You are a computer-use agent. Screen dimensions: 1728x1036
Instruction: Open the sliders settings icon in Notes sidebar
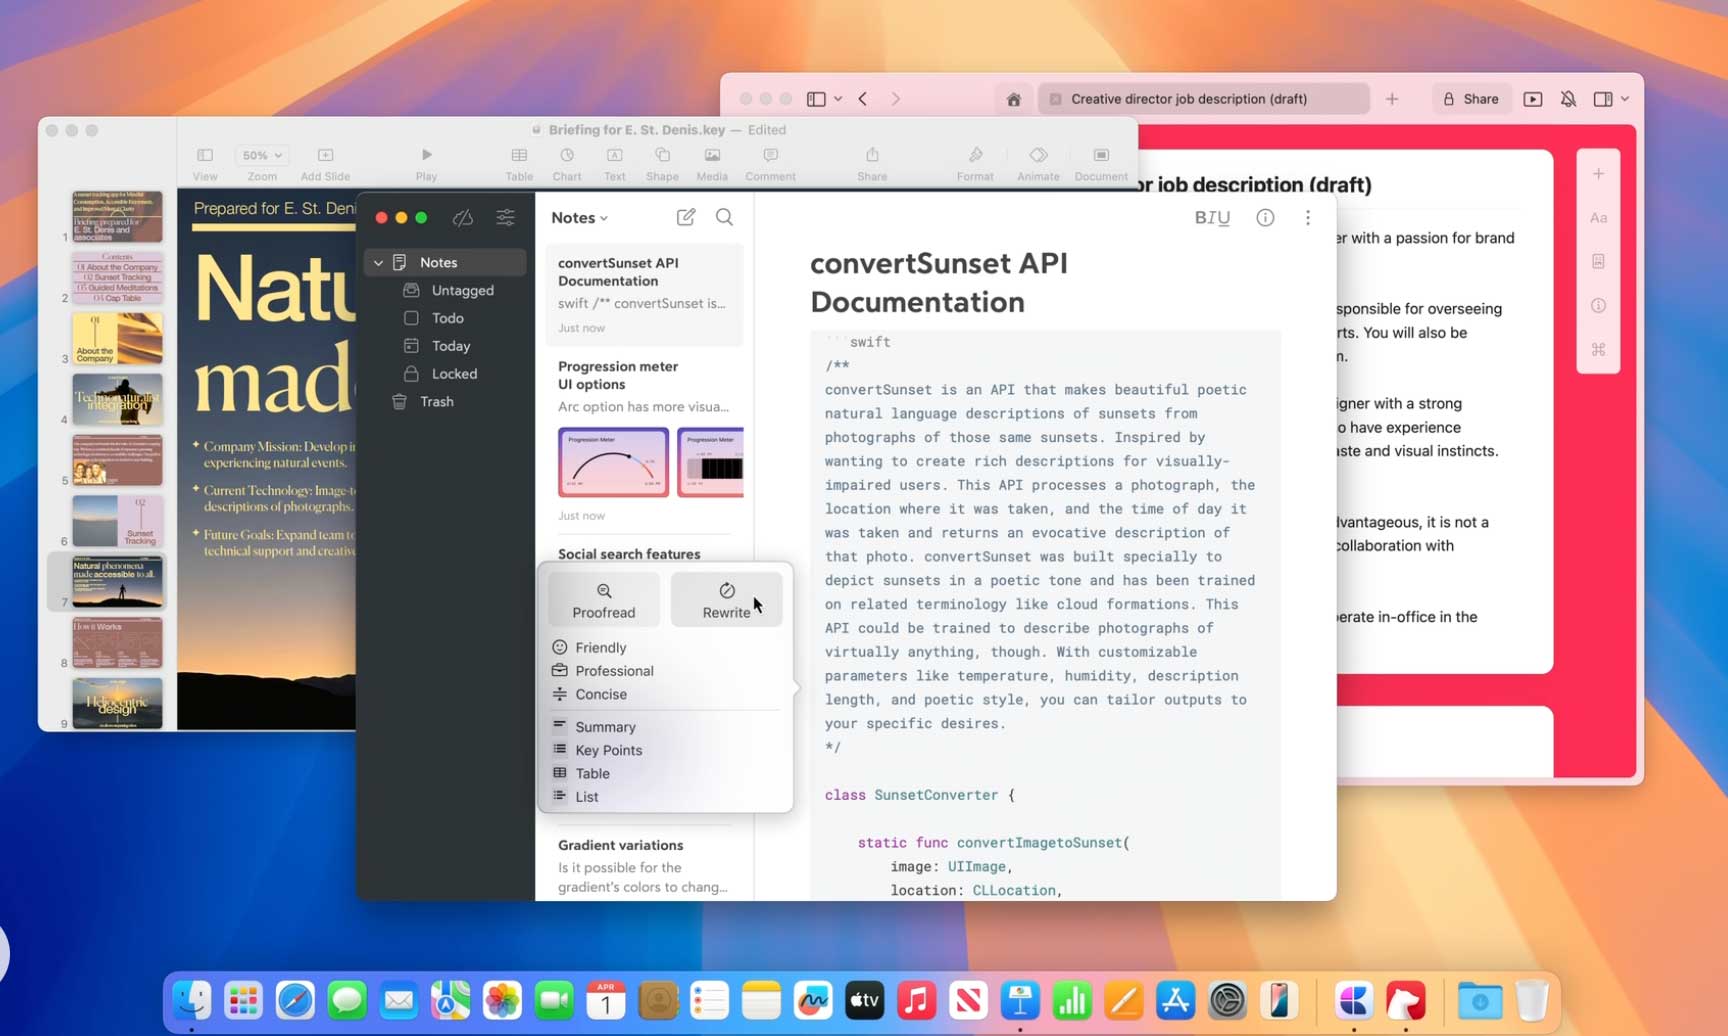coord(505,217)
